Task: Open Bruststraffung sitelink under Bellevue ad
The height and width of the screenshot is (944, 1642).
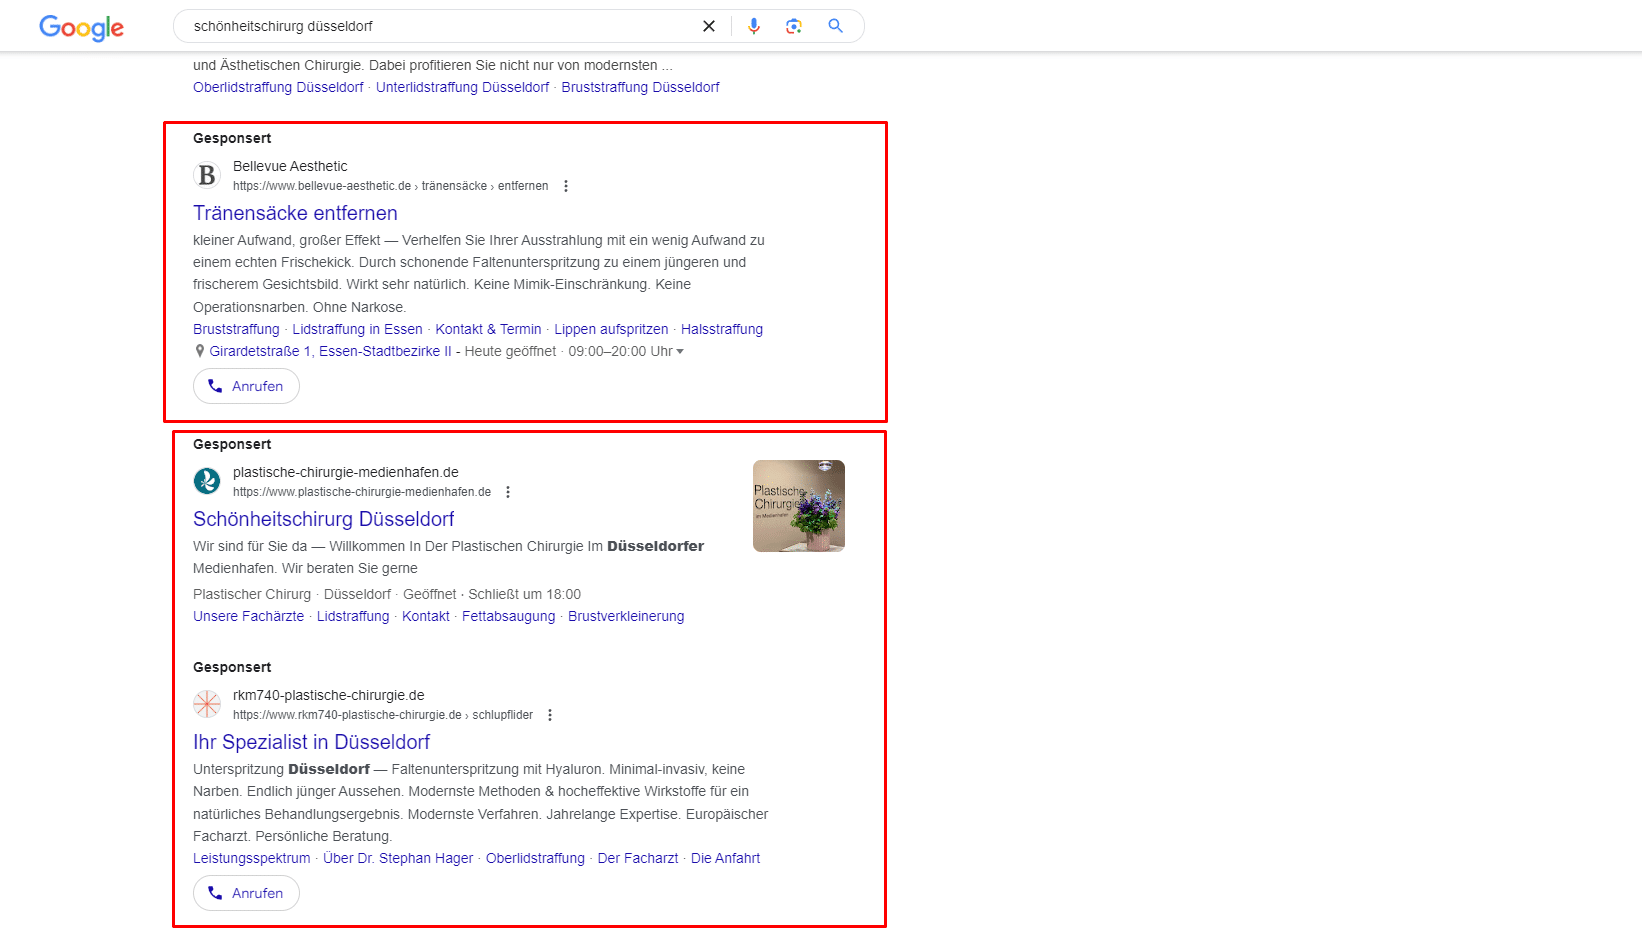Action: tap(236, 329)
